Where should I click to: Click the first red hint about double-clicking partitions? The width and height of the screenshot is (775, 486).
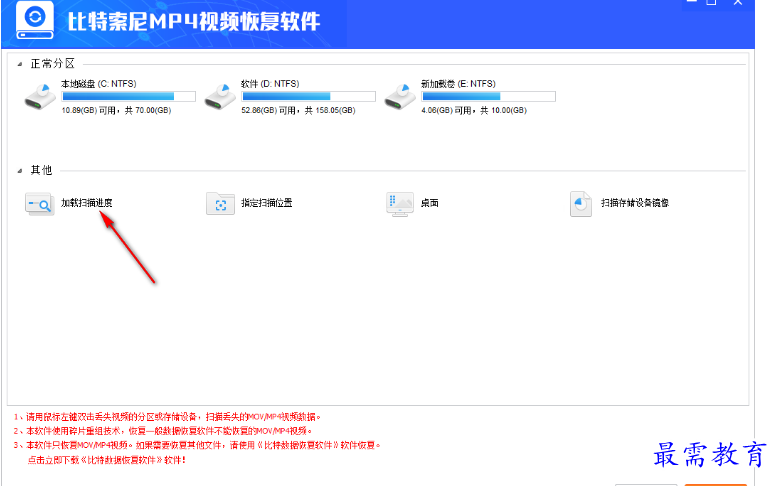(168, 417)
